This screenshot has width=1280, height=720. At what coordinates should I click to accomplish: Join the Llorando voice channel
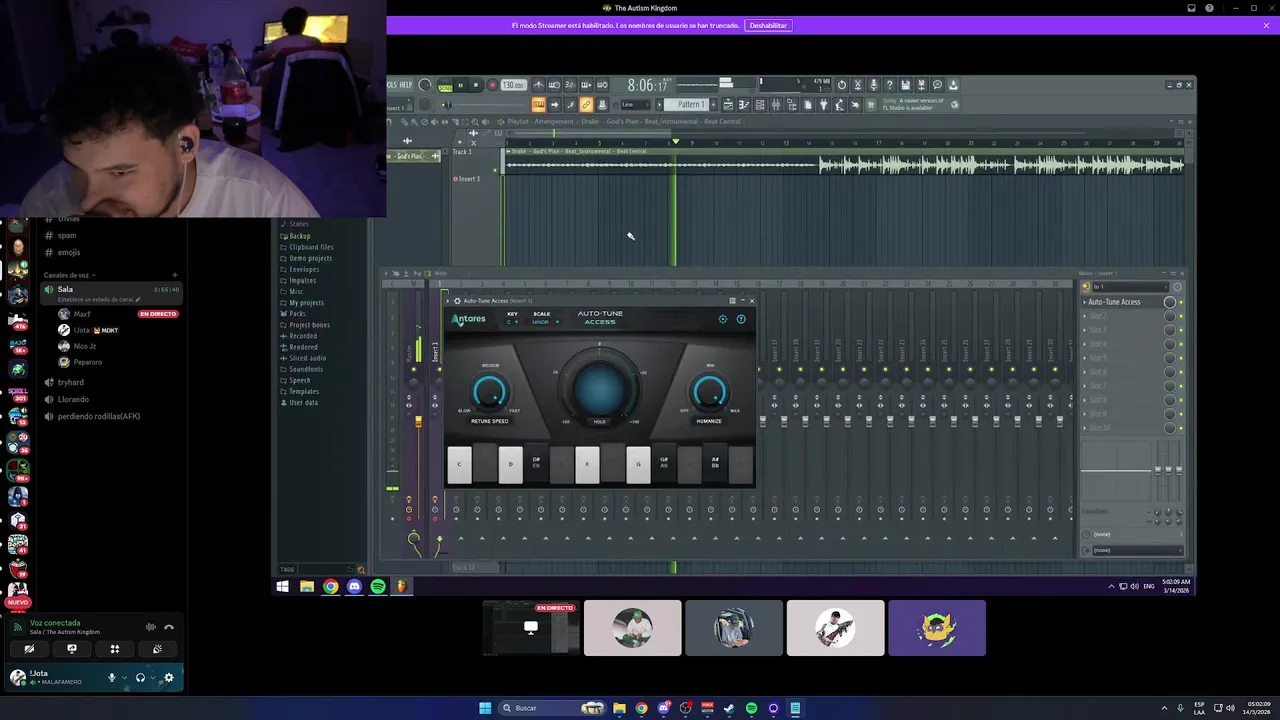73,399
